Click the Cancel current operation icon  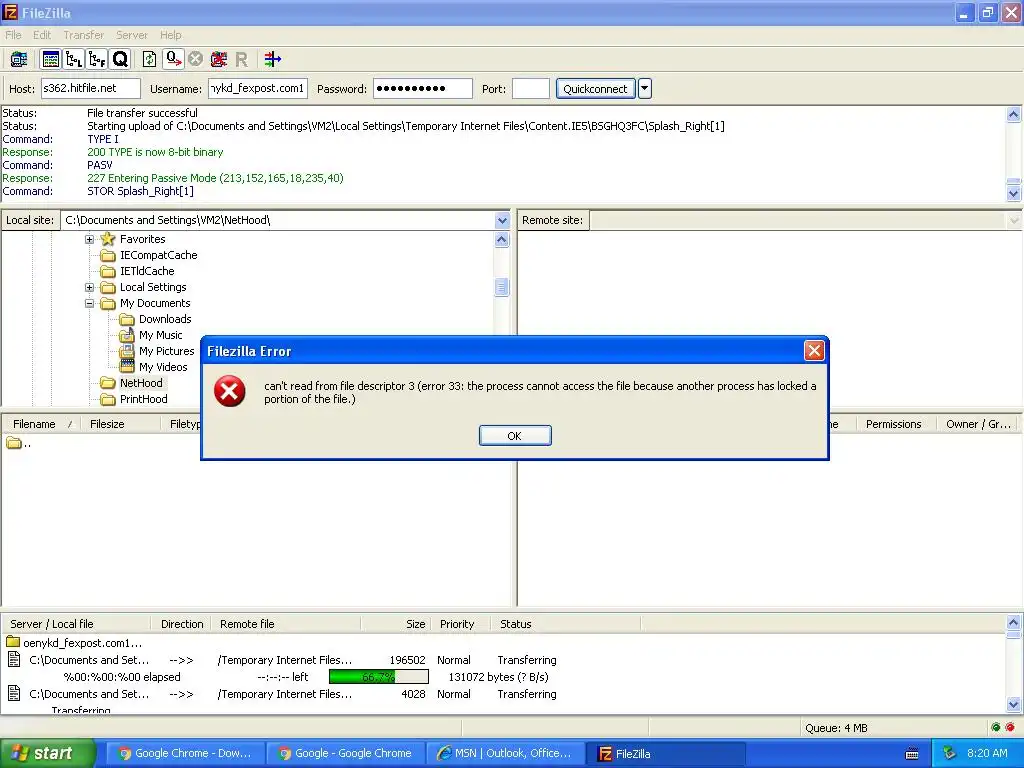point(195,59)
